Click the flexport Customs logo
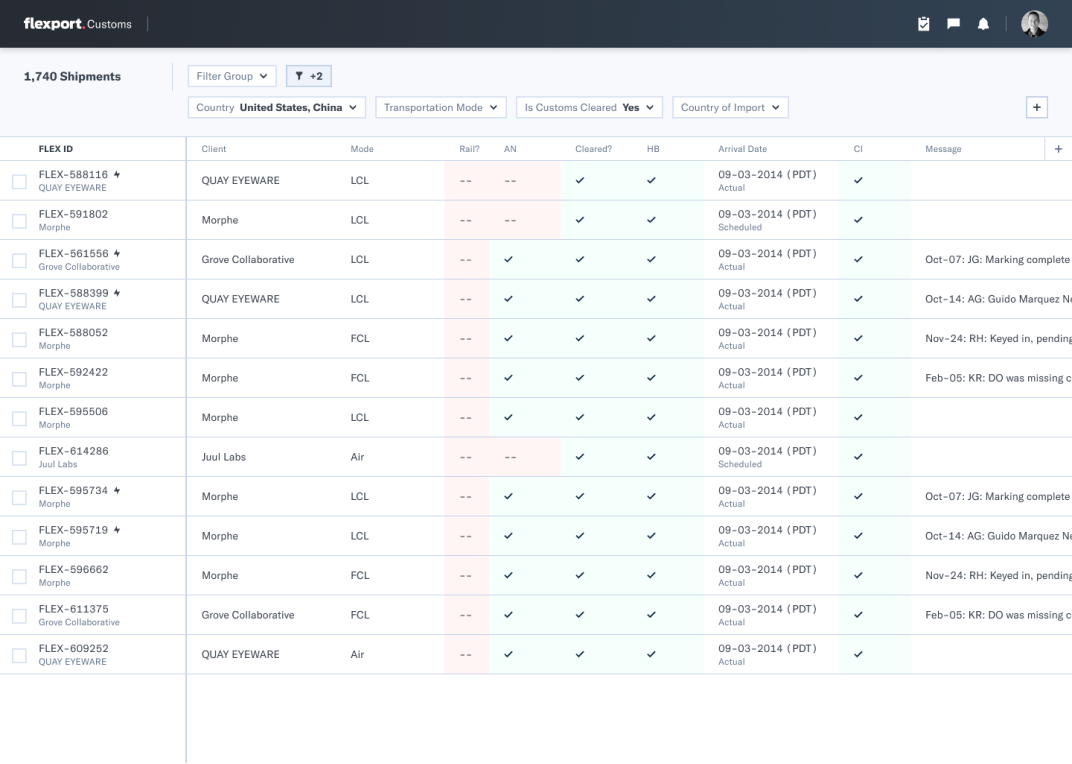This screenshot has height=764, width=1072. 77,24
